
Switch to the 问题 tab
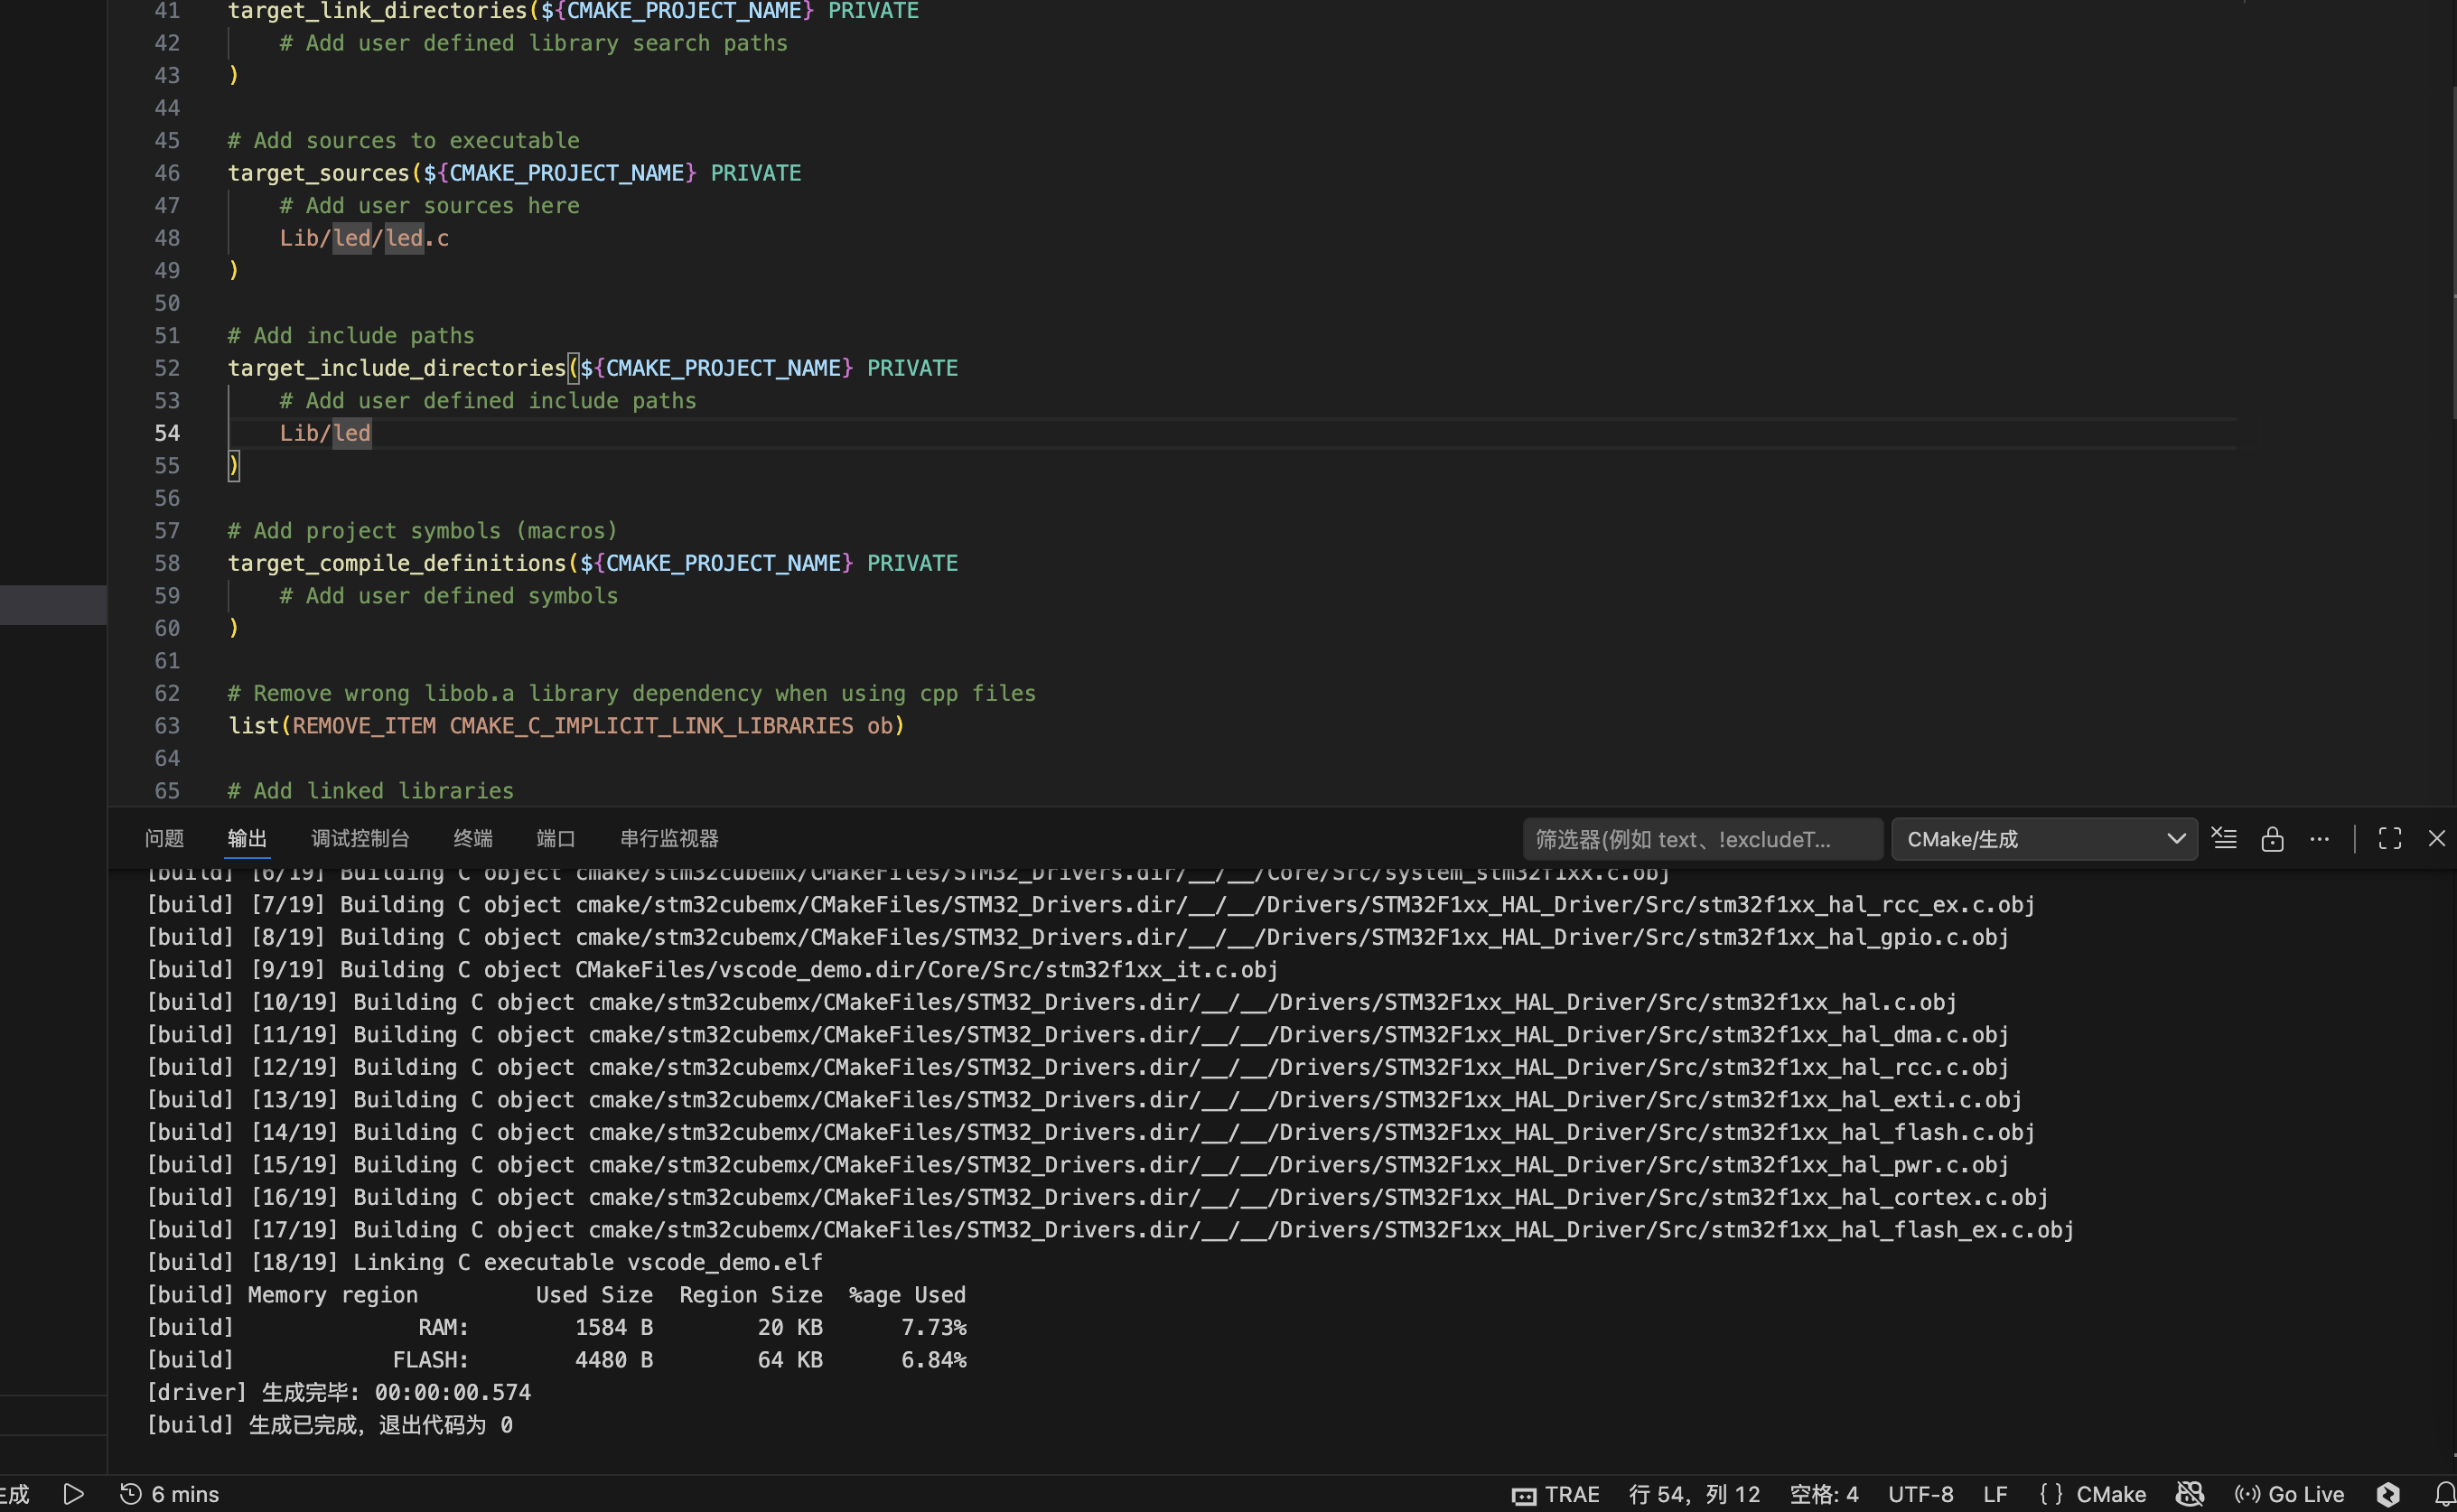coord(164,838)
